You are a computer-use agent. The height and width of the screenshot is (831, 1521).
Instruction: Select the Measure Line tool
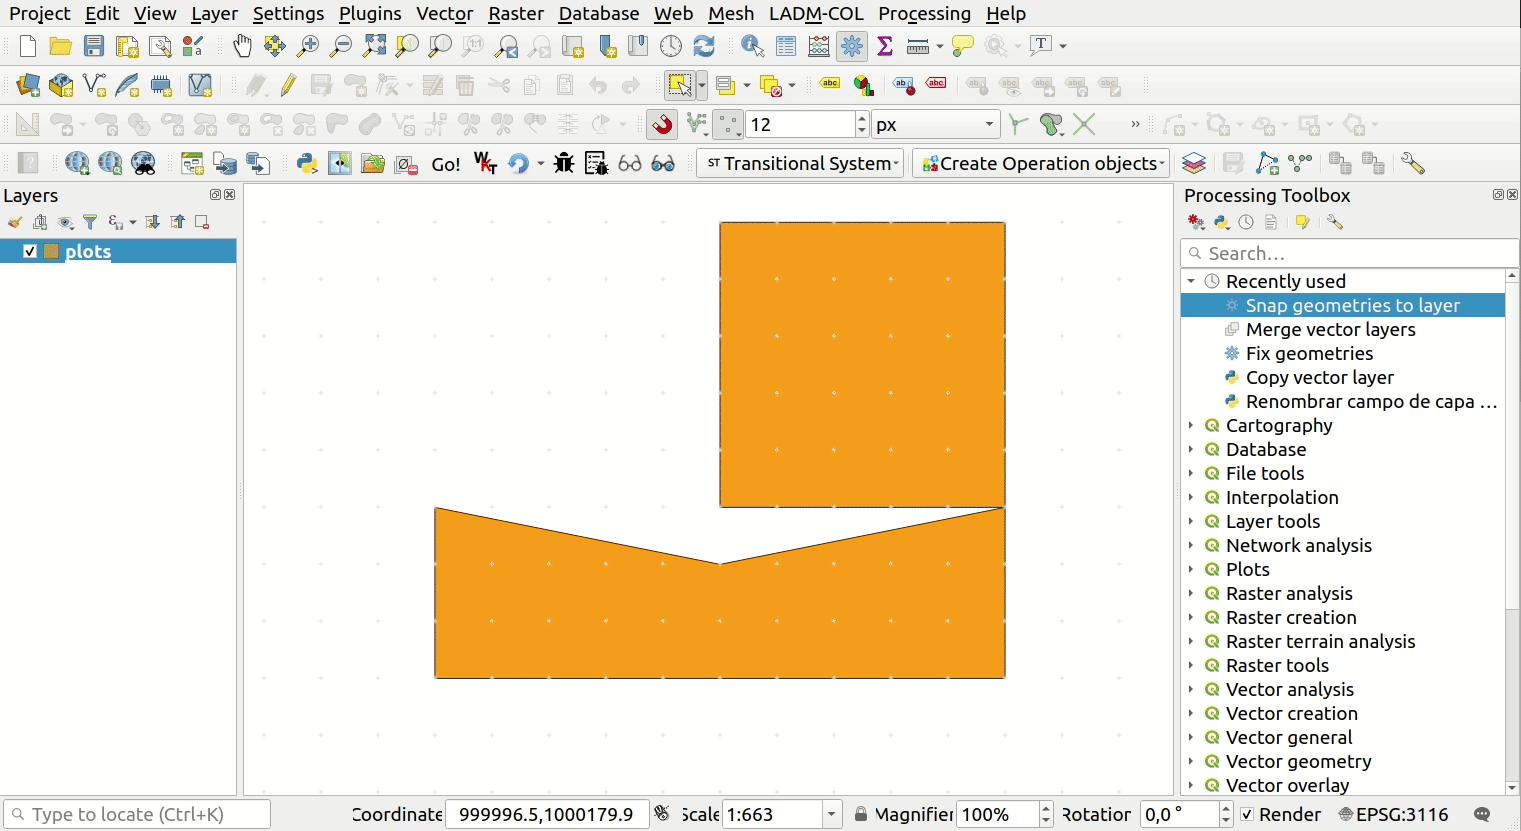click(916, 46)
